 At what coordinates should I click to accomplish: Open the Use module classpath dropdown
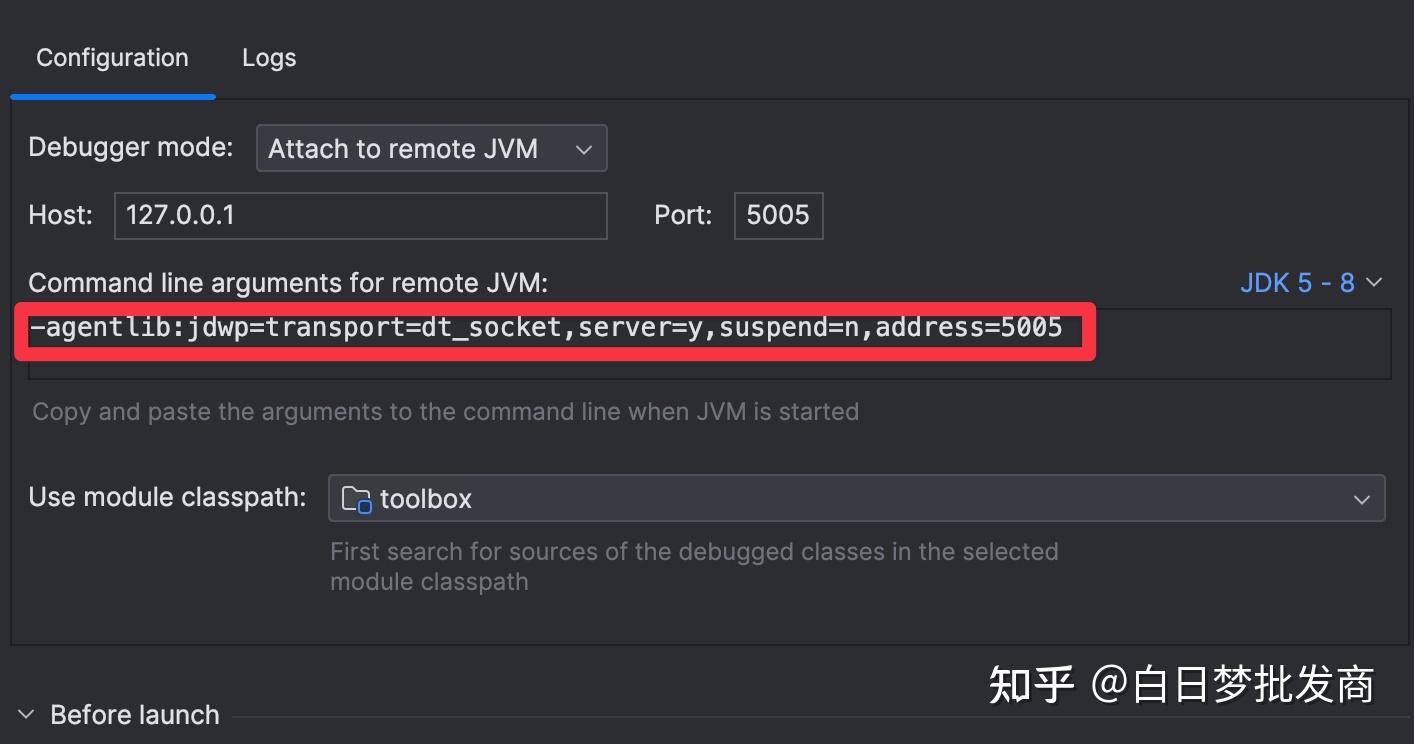coord(855,498)
